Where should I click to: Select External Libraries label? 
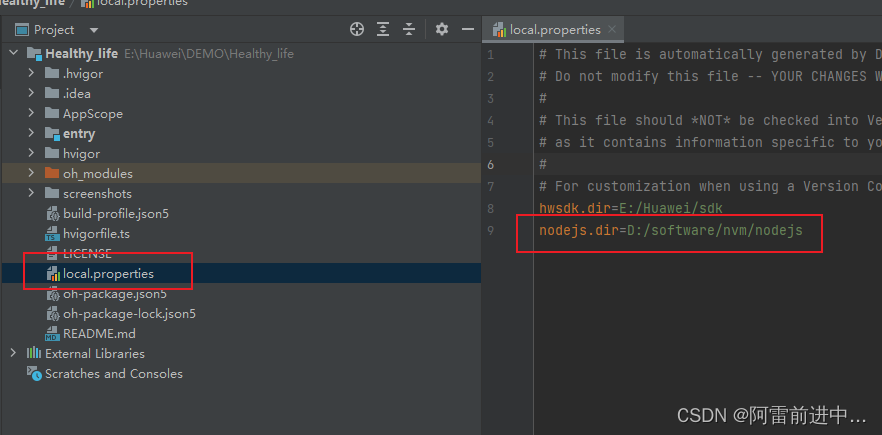point(95,353)
